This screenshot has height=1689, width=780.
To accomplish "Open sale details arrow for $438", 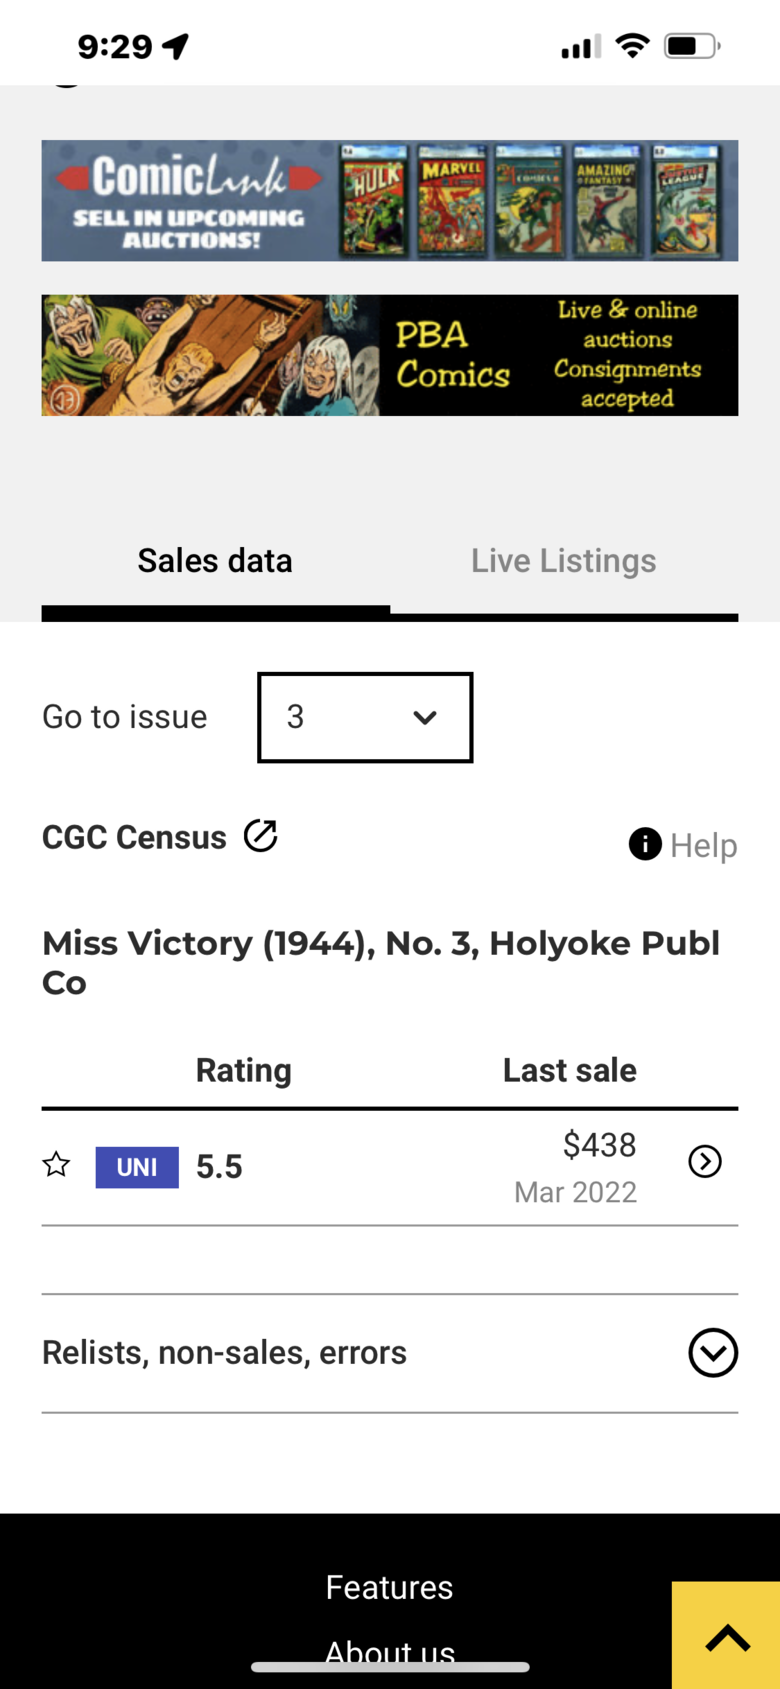I will [705, 1161].
